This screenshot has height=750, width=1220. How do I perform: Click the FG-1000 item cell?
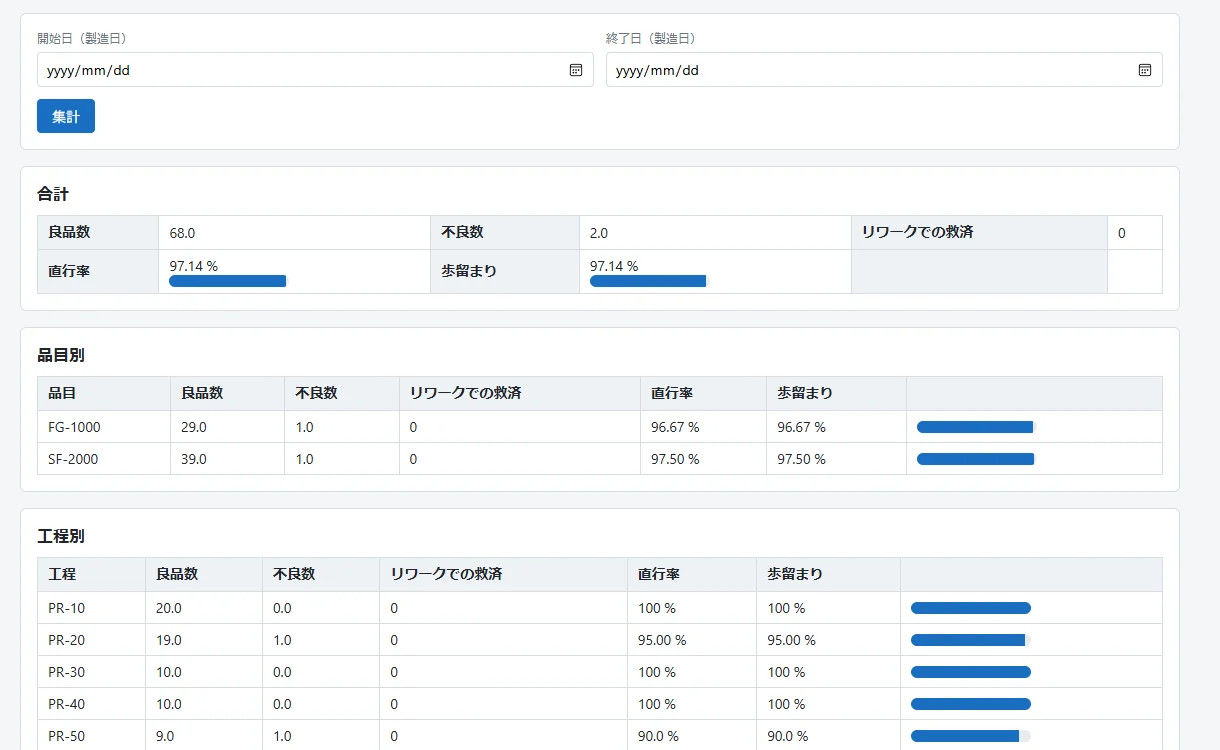click(x=104, y=427)
